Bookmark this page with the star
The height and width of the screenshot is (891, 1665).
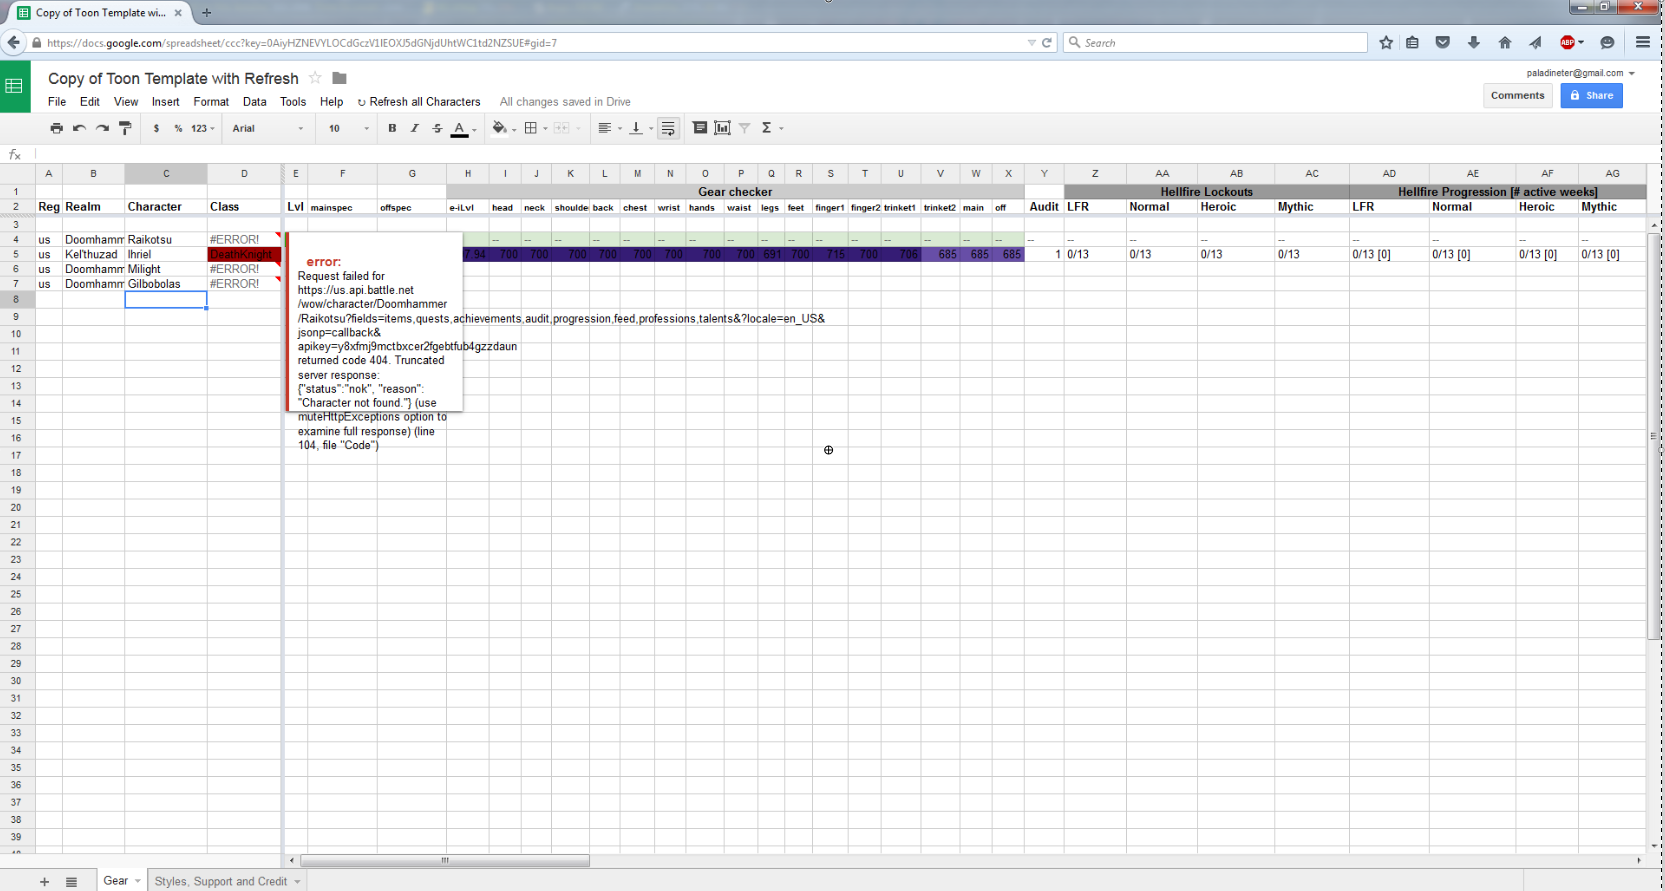click(1386, 43)
